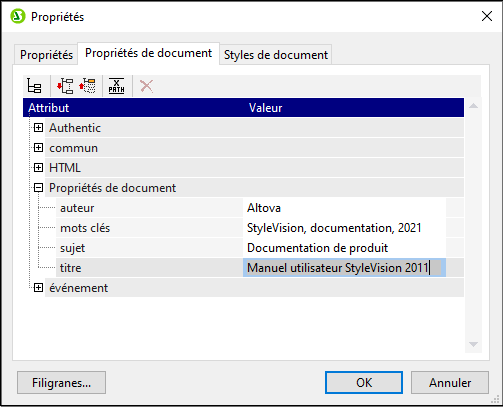Select the sujet attribute row

(149, 248)
